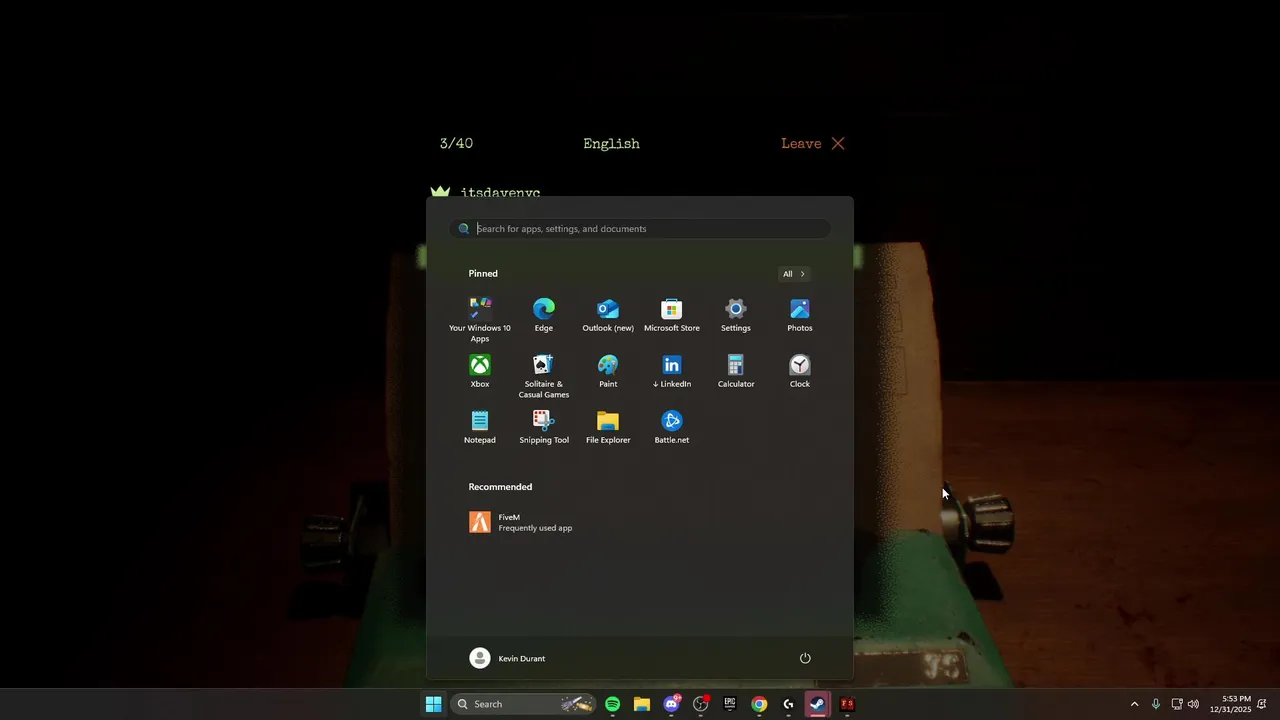Open Spotify from the taskbar
Viewport: 1280px width, 720px height.
tap(612, 704)
